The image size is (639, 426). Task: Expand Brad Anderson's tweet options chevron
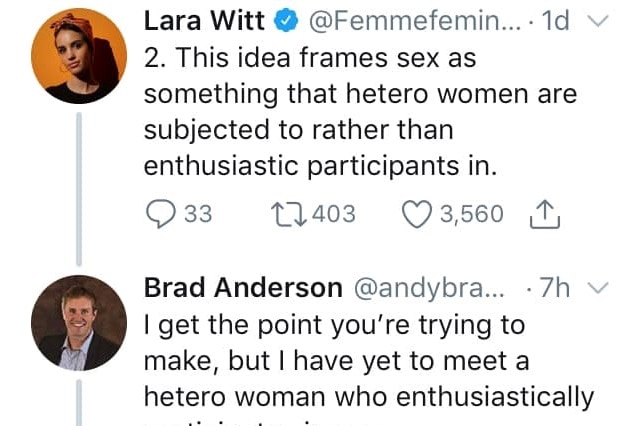598,288
